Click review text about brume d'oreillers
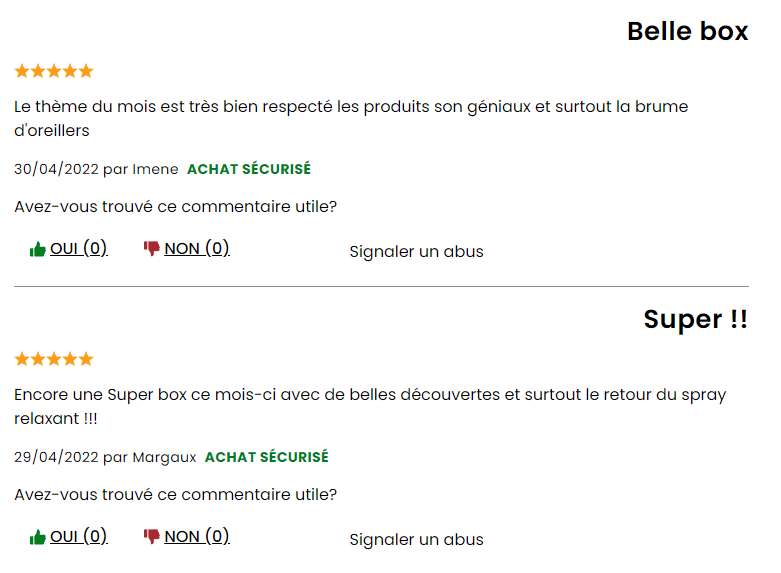Screen dimensions: 781x573 351,118
